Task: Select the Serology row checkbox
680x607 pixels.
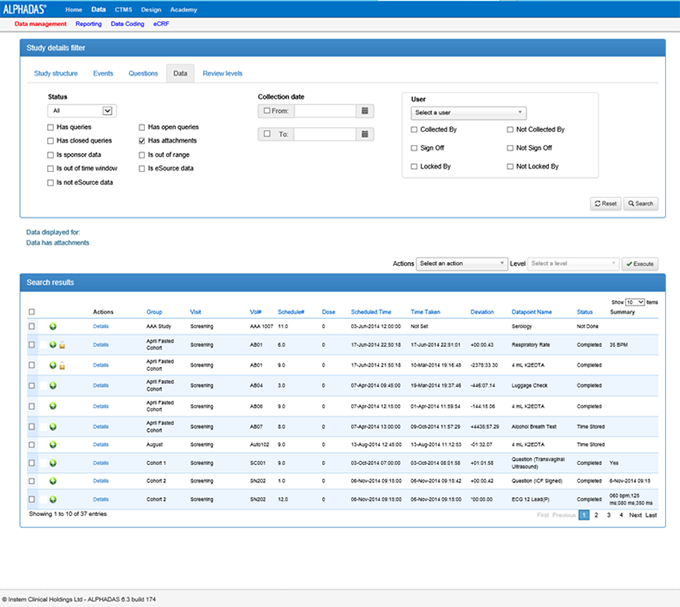Action: [x=32, y=326]
